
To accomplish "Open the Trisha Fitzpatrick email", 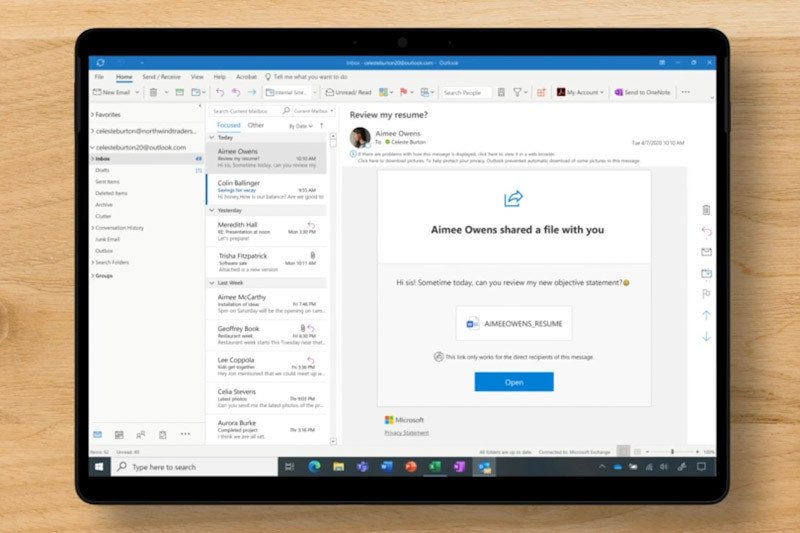I will coord(266,262).
